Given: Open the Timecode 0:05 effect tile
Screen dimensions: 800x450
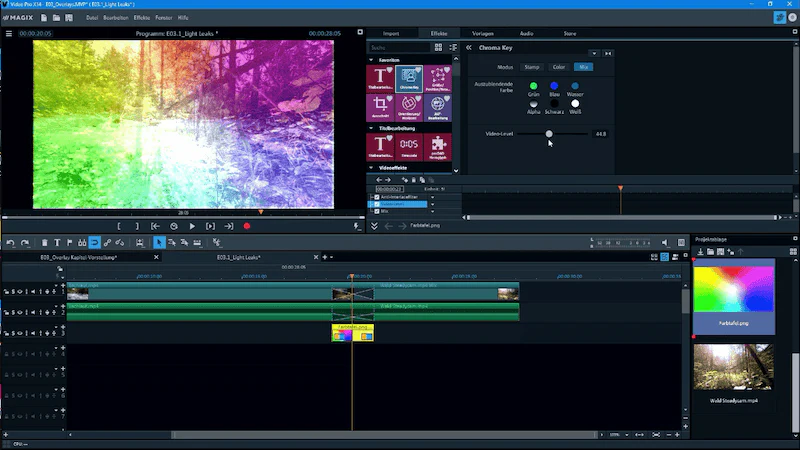Looking at the screenshot, I should pos(409,147).
